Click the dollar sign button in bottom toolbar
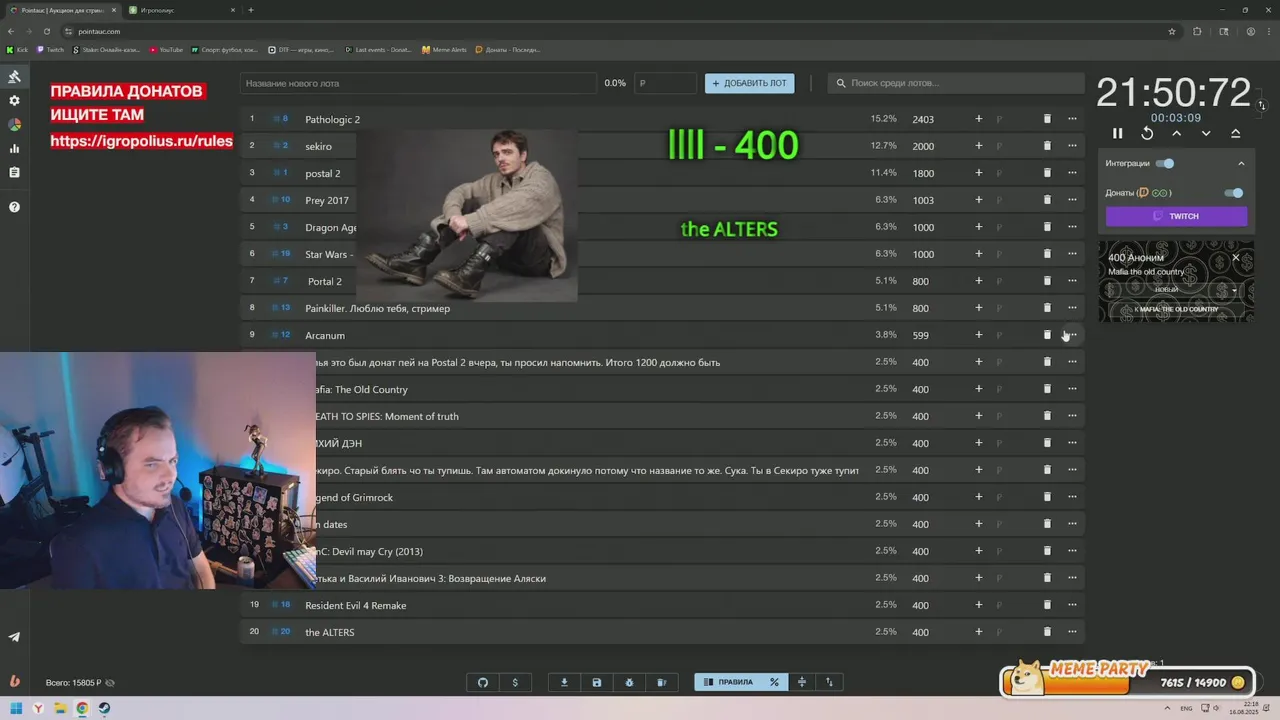This screenshot has height=720, width=1280. pyautogui.click(x=515, y=682)
